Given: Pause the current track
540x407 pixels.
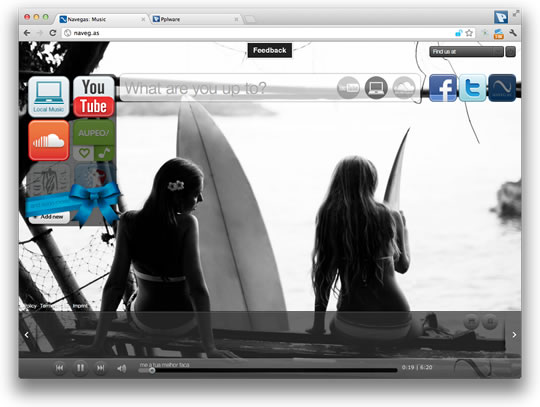Looking at the screenshot, I should coord(80,368).
